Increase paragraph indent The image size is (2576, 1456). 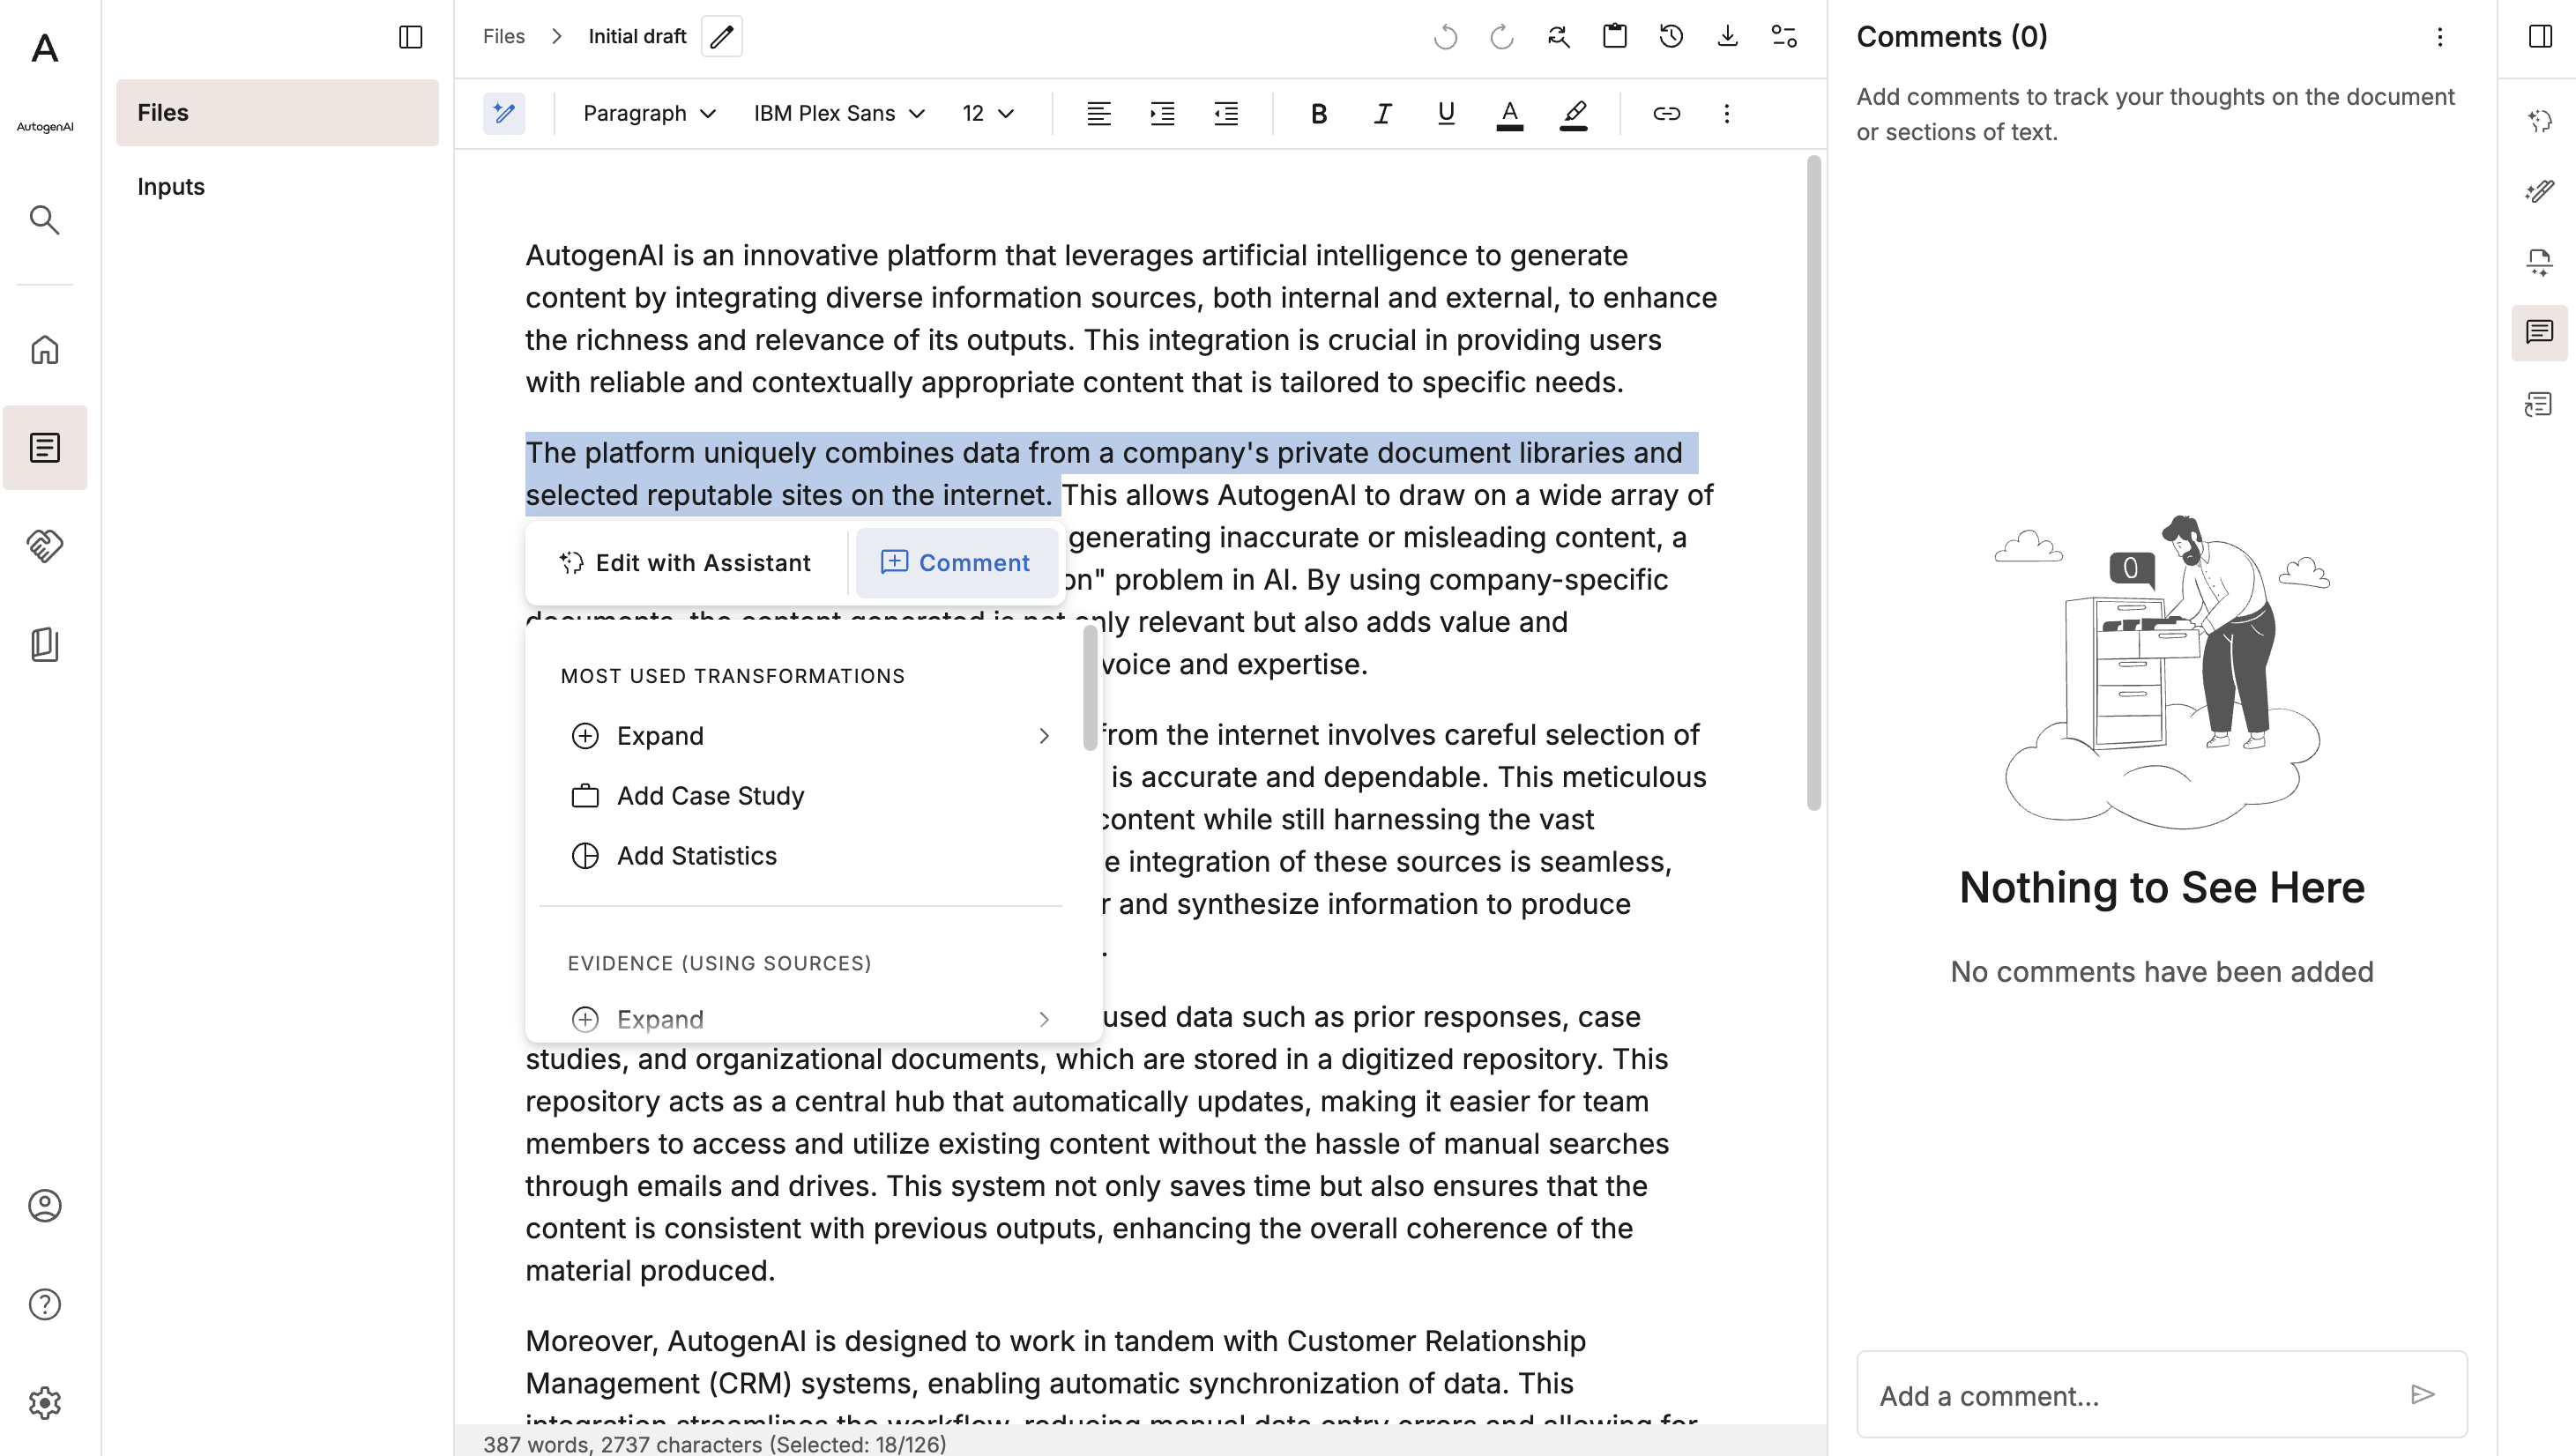[x=1162, y=114]
